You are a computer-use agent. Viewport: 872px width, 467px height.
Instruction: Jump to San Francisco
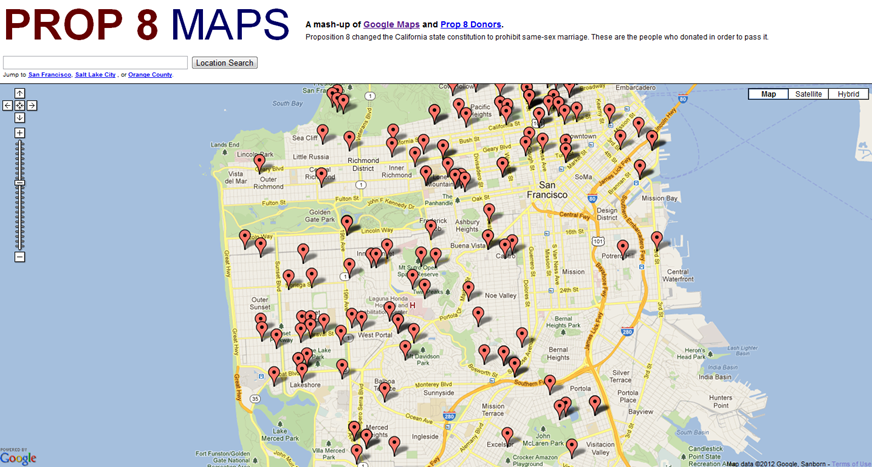tap(50, 74)
